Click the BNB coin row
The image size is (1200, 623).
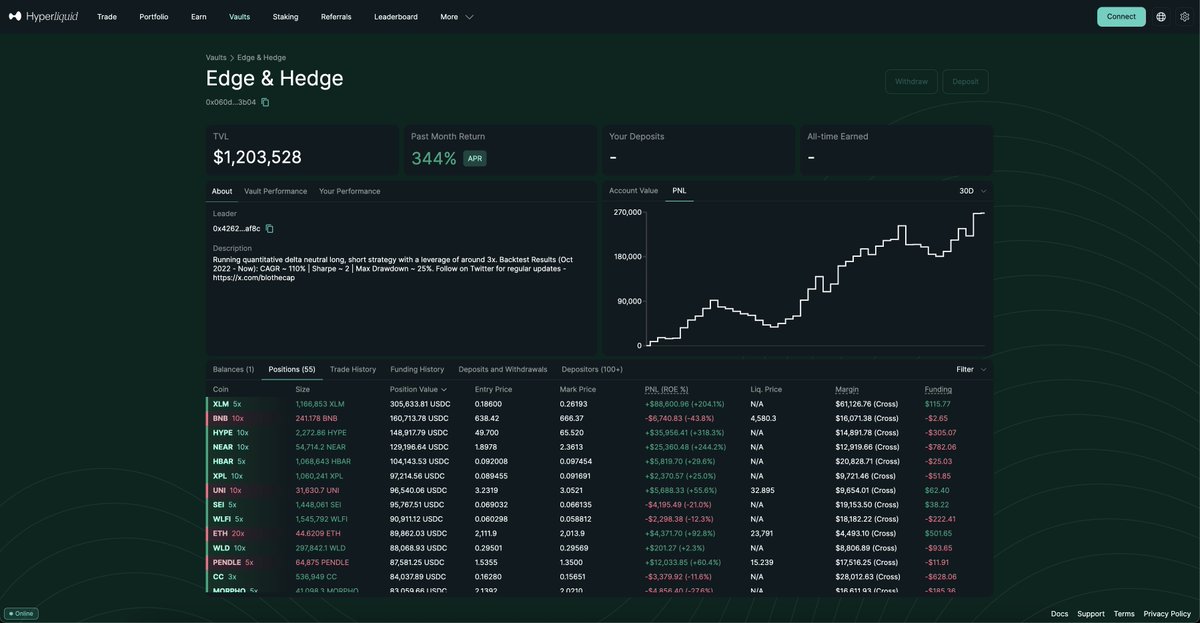599,418
